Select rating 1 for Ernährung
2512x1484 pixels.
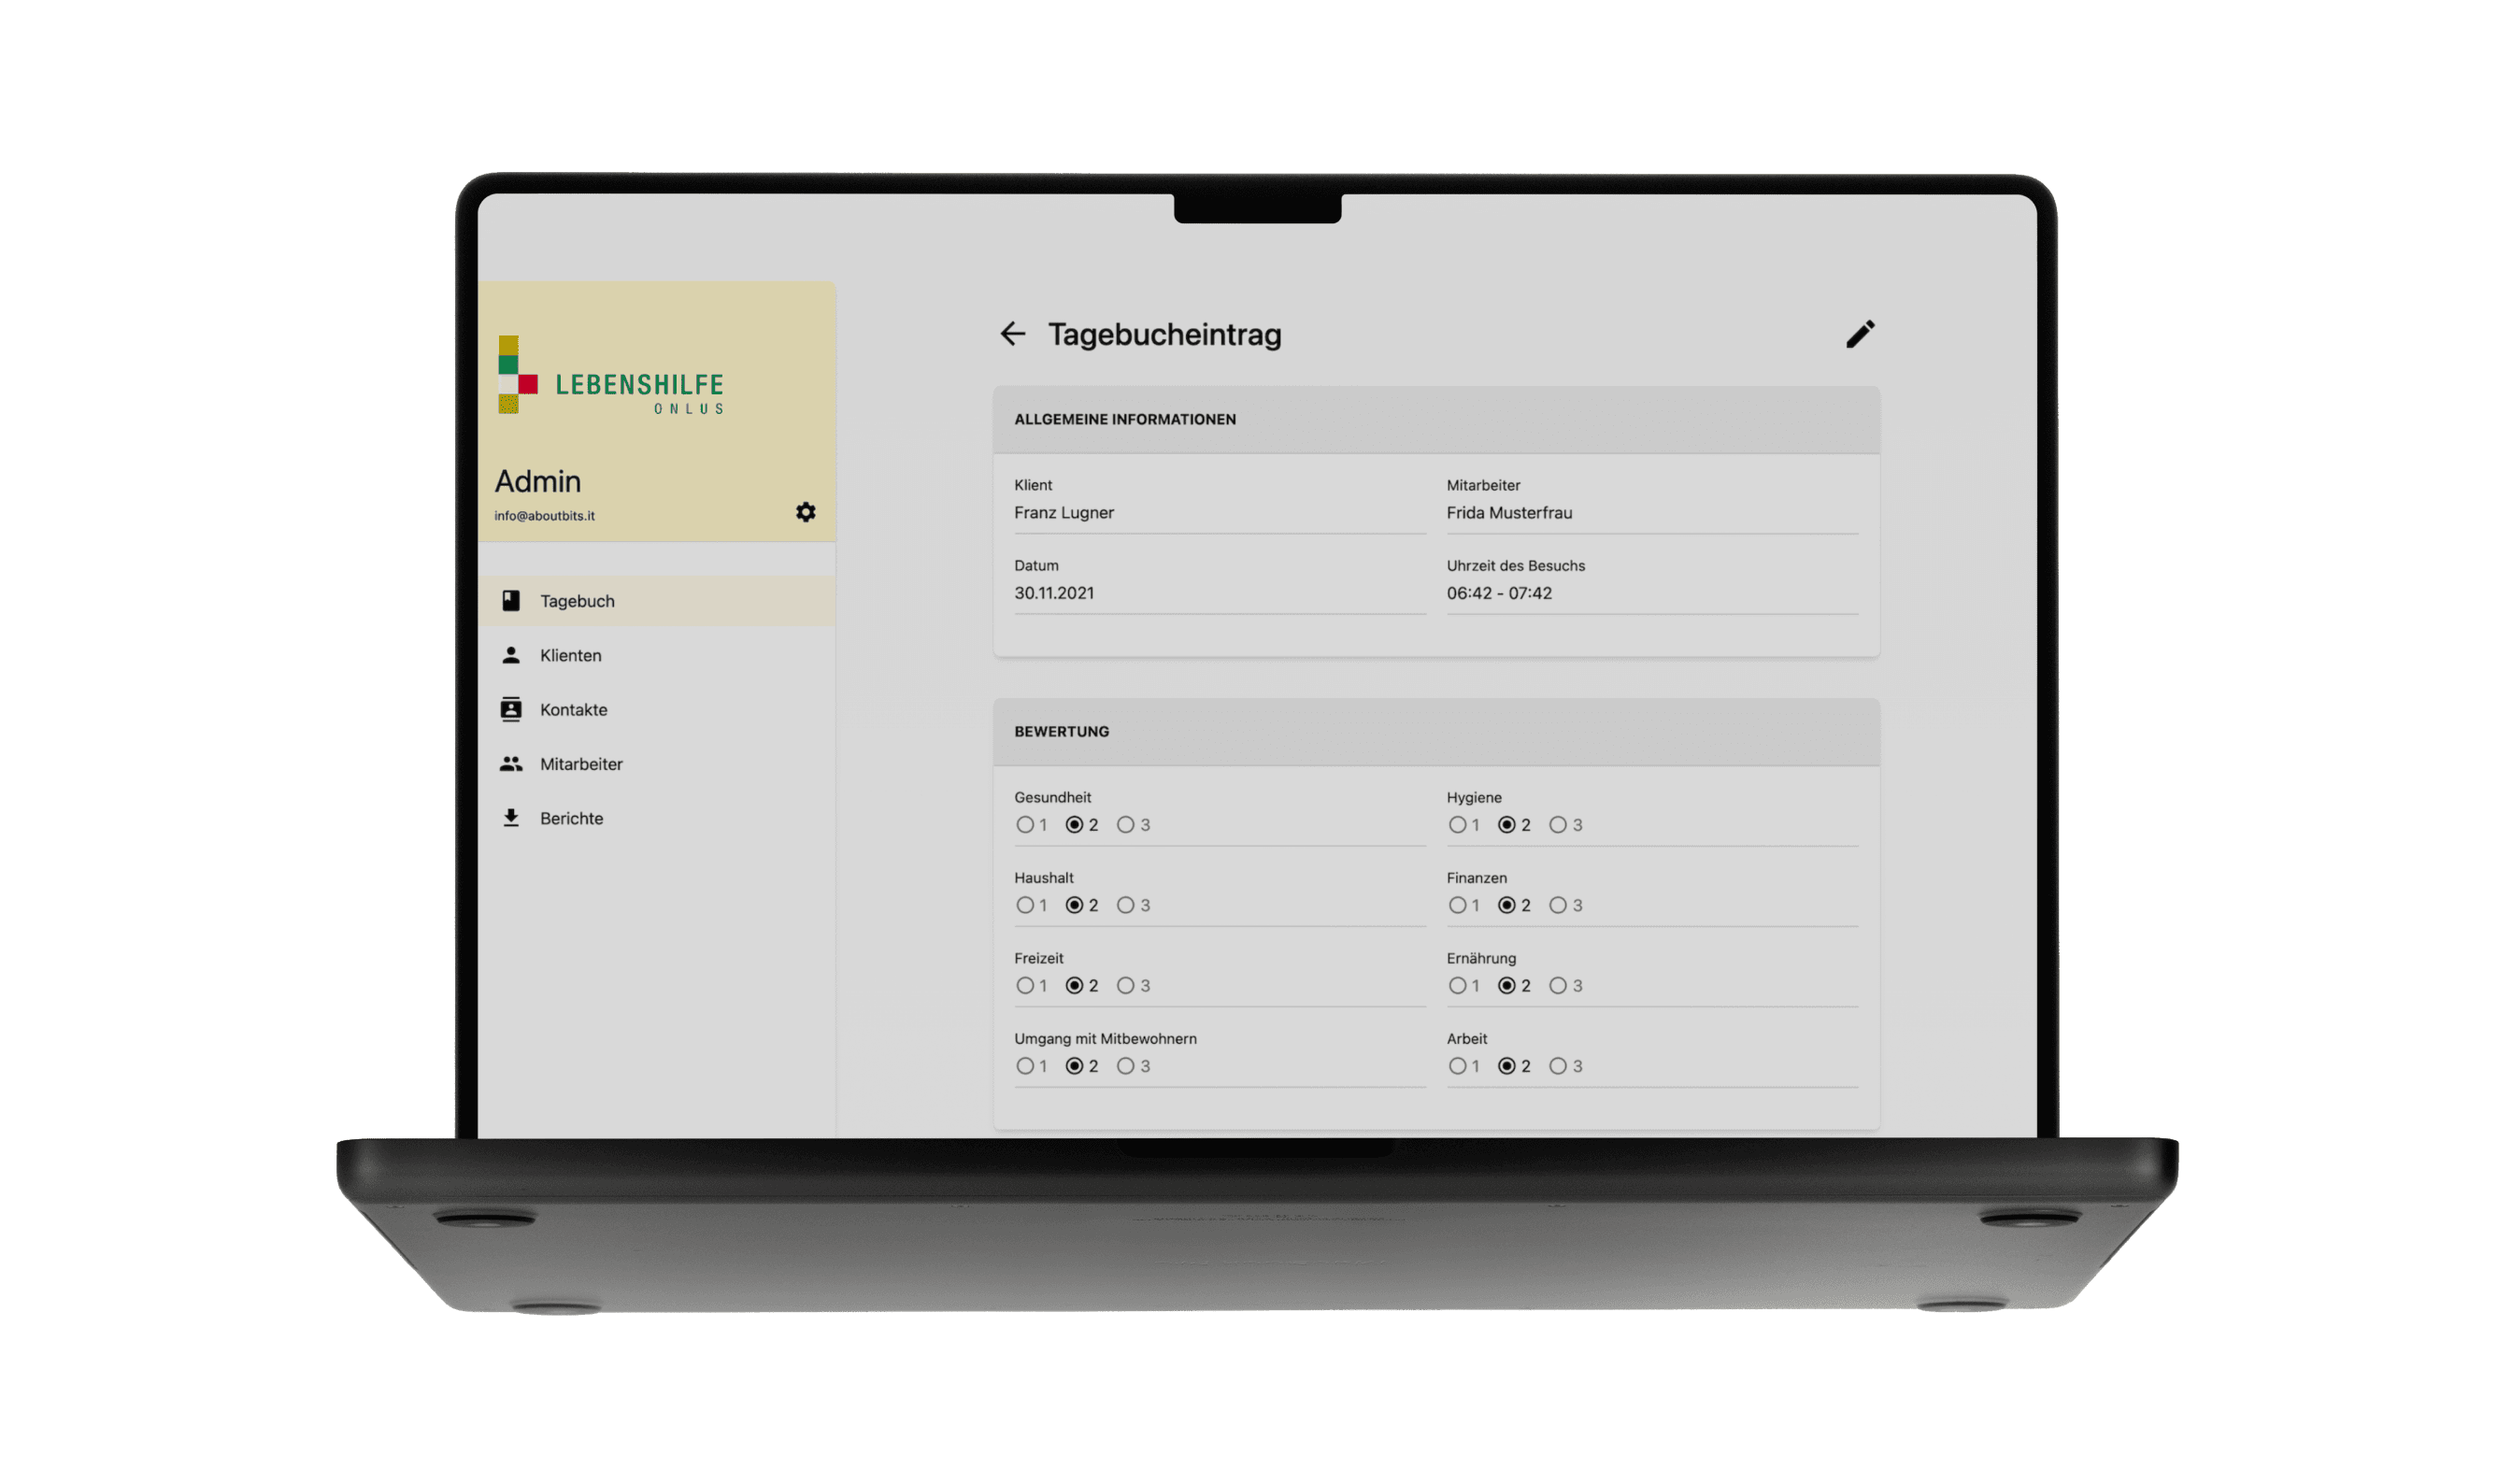(x=1457, y=986)
